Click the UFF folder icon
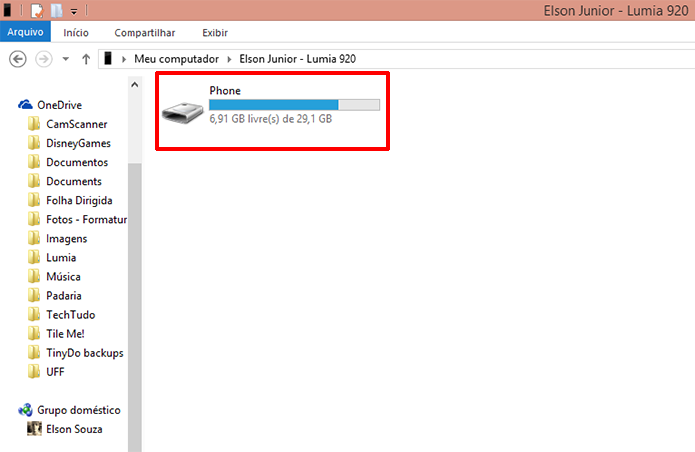This screenshot has width=695, height=452. point(34,371)
